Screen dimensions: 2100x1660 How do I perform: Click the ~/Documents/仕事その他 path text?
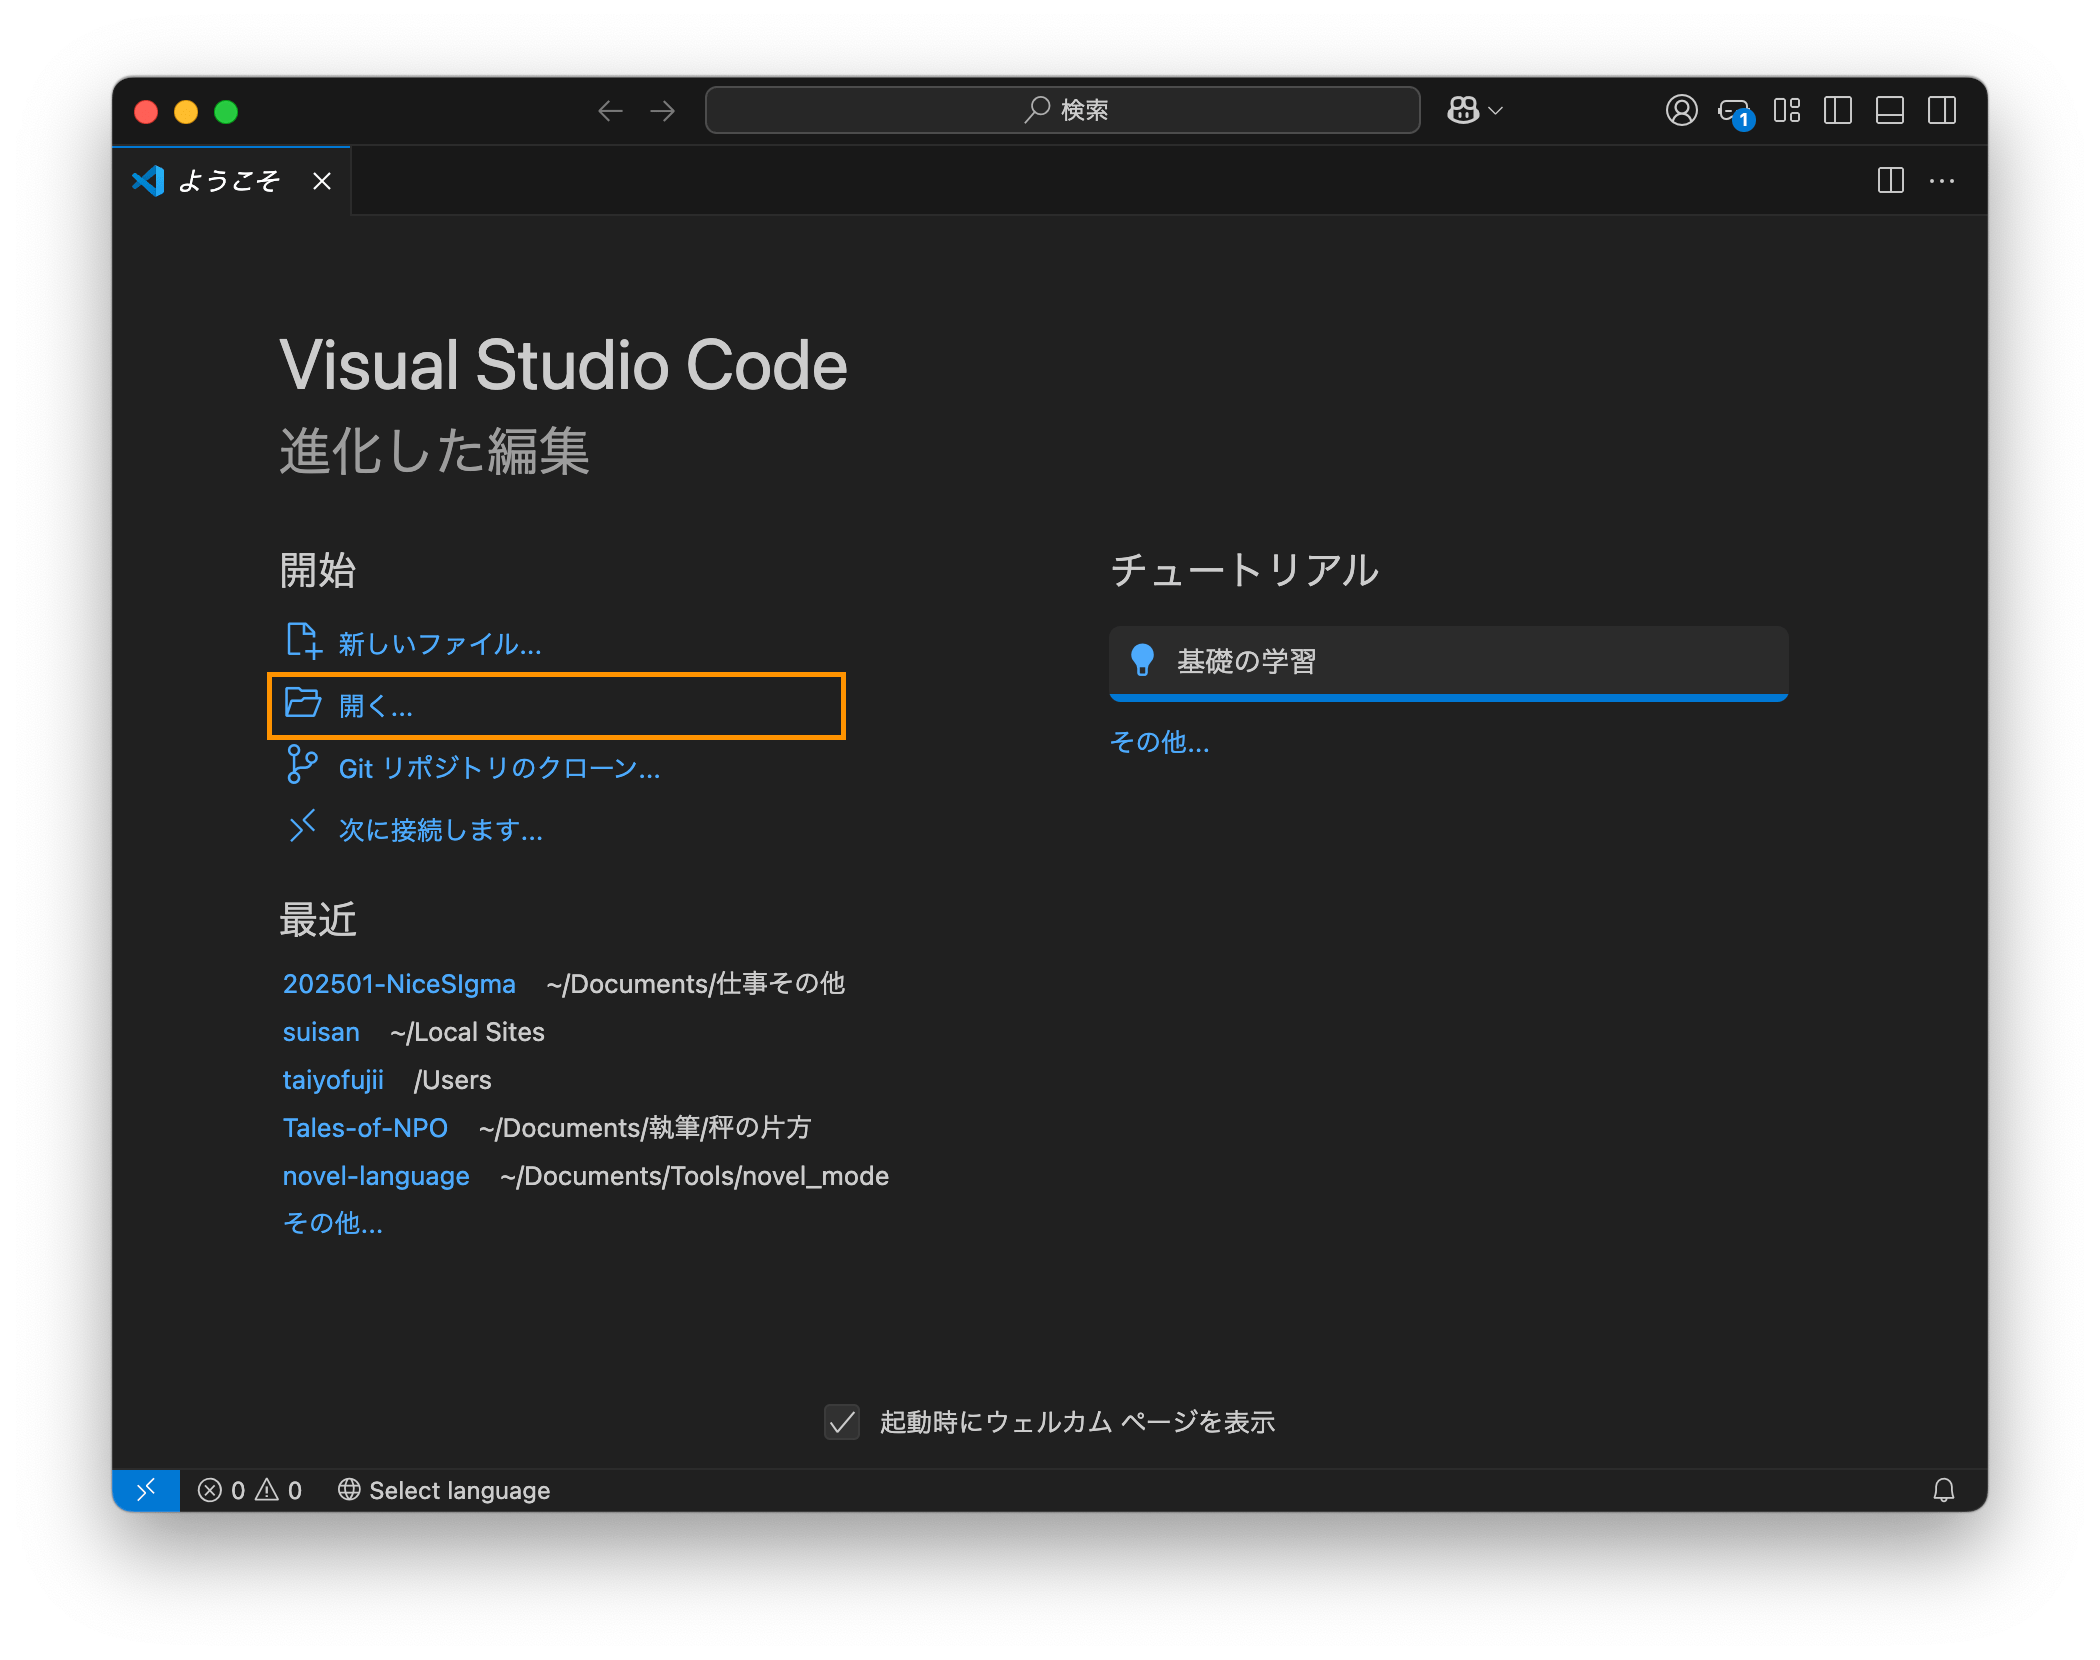(x=696, y=984)
